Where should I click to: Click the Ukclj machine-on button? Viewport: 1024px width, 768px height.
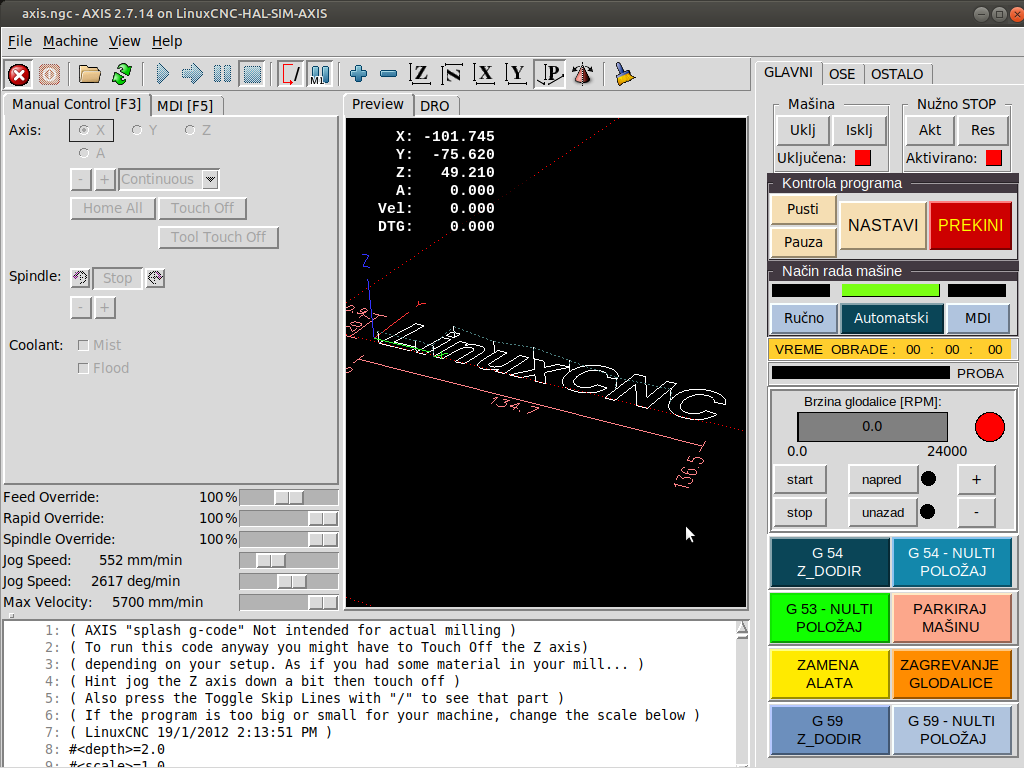click(803, 130)
